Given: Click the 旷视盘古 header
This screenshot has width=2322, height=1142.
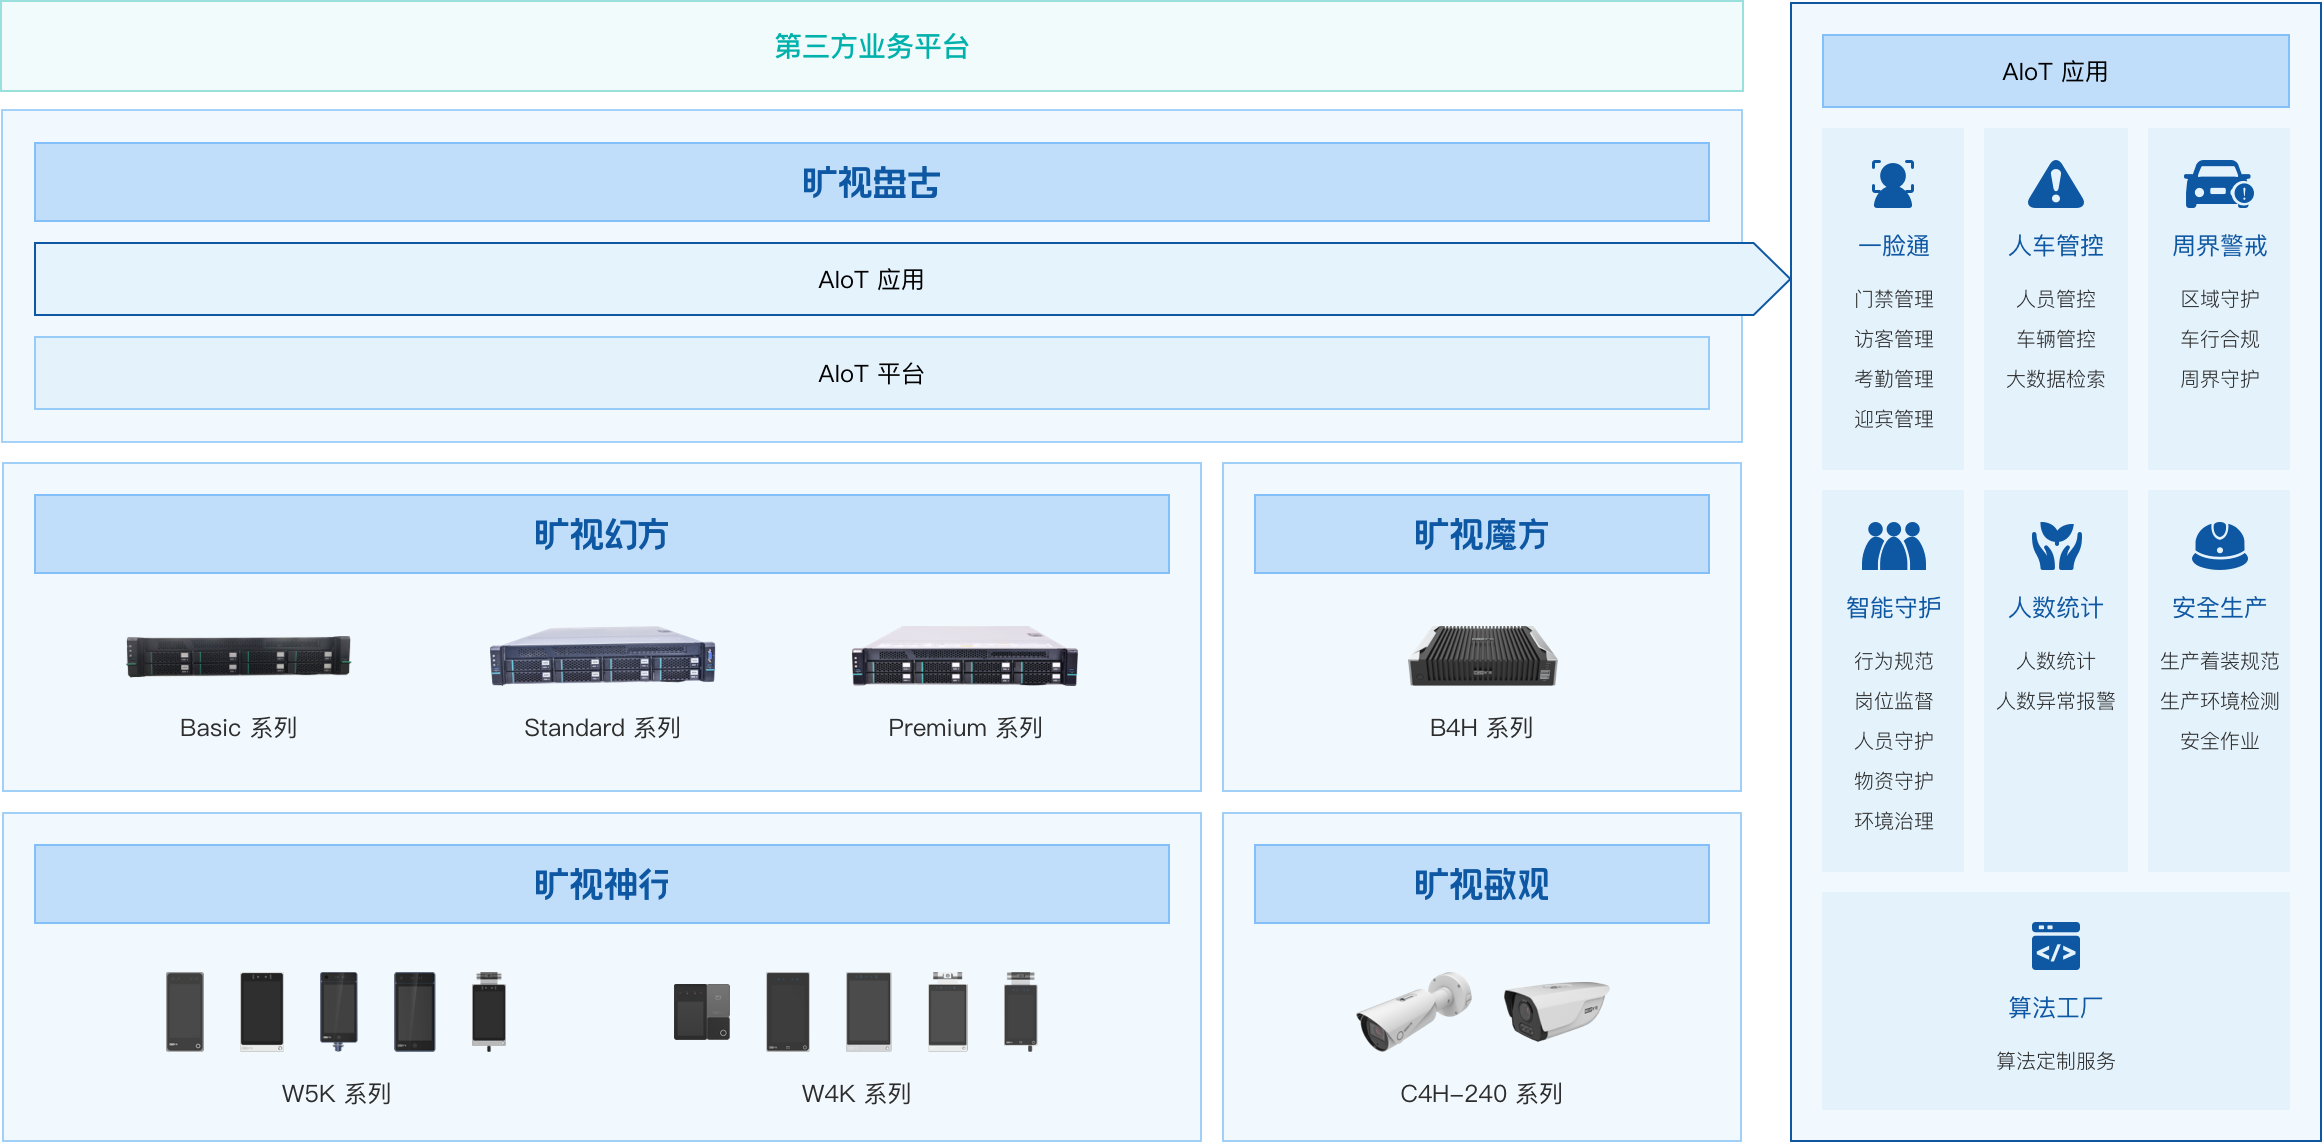Looking at the screenshot, I should point(870,182).
